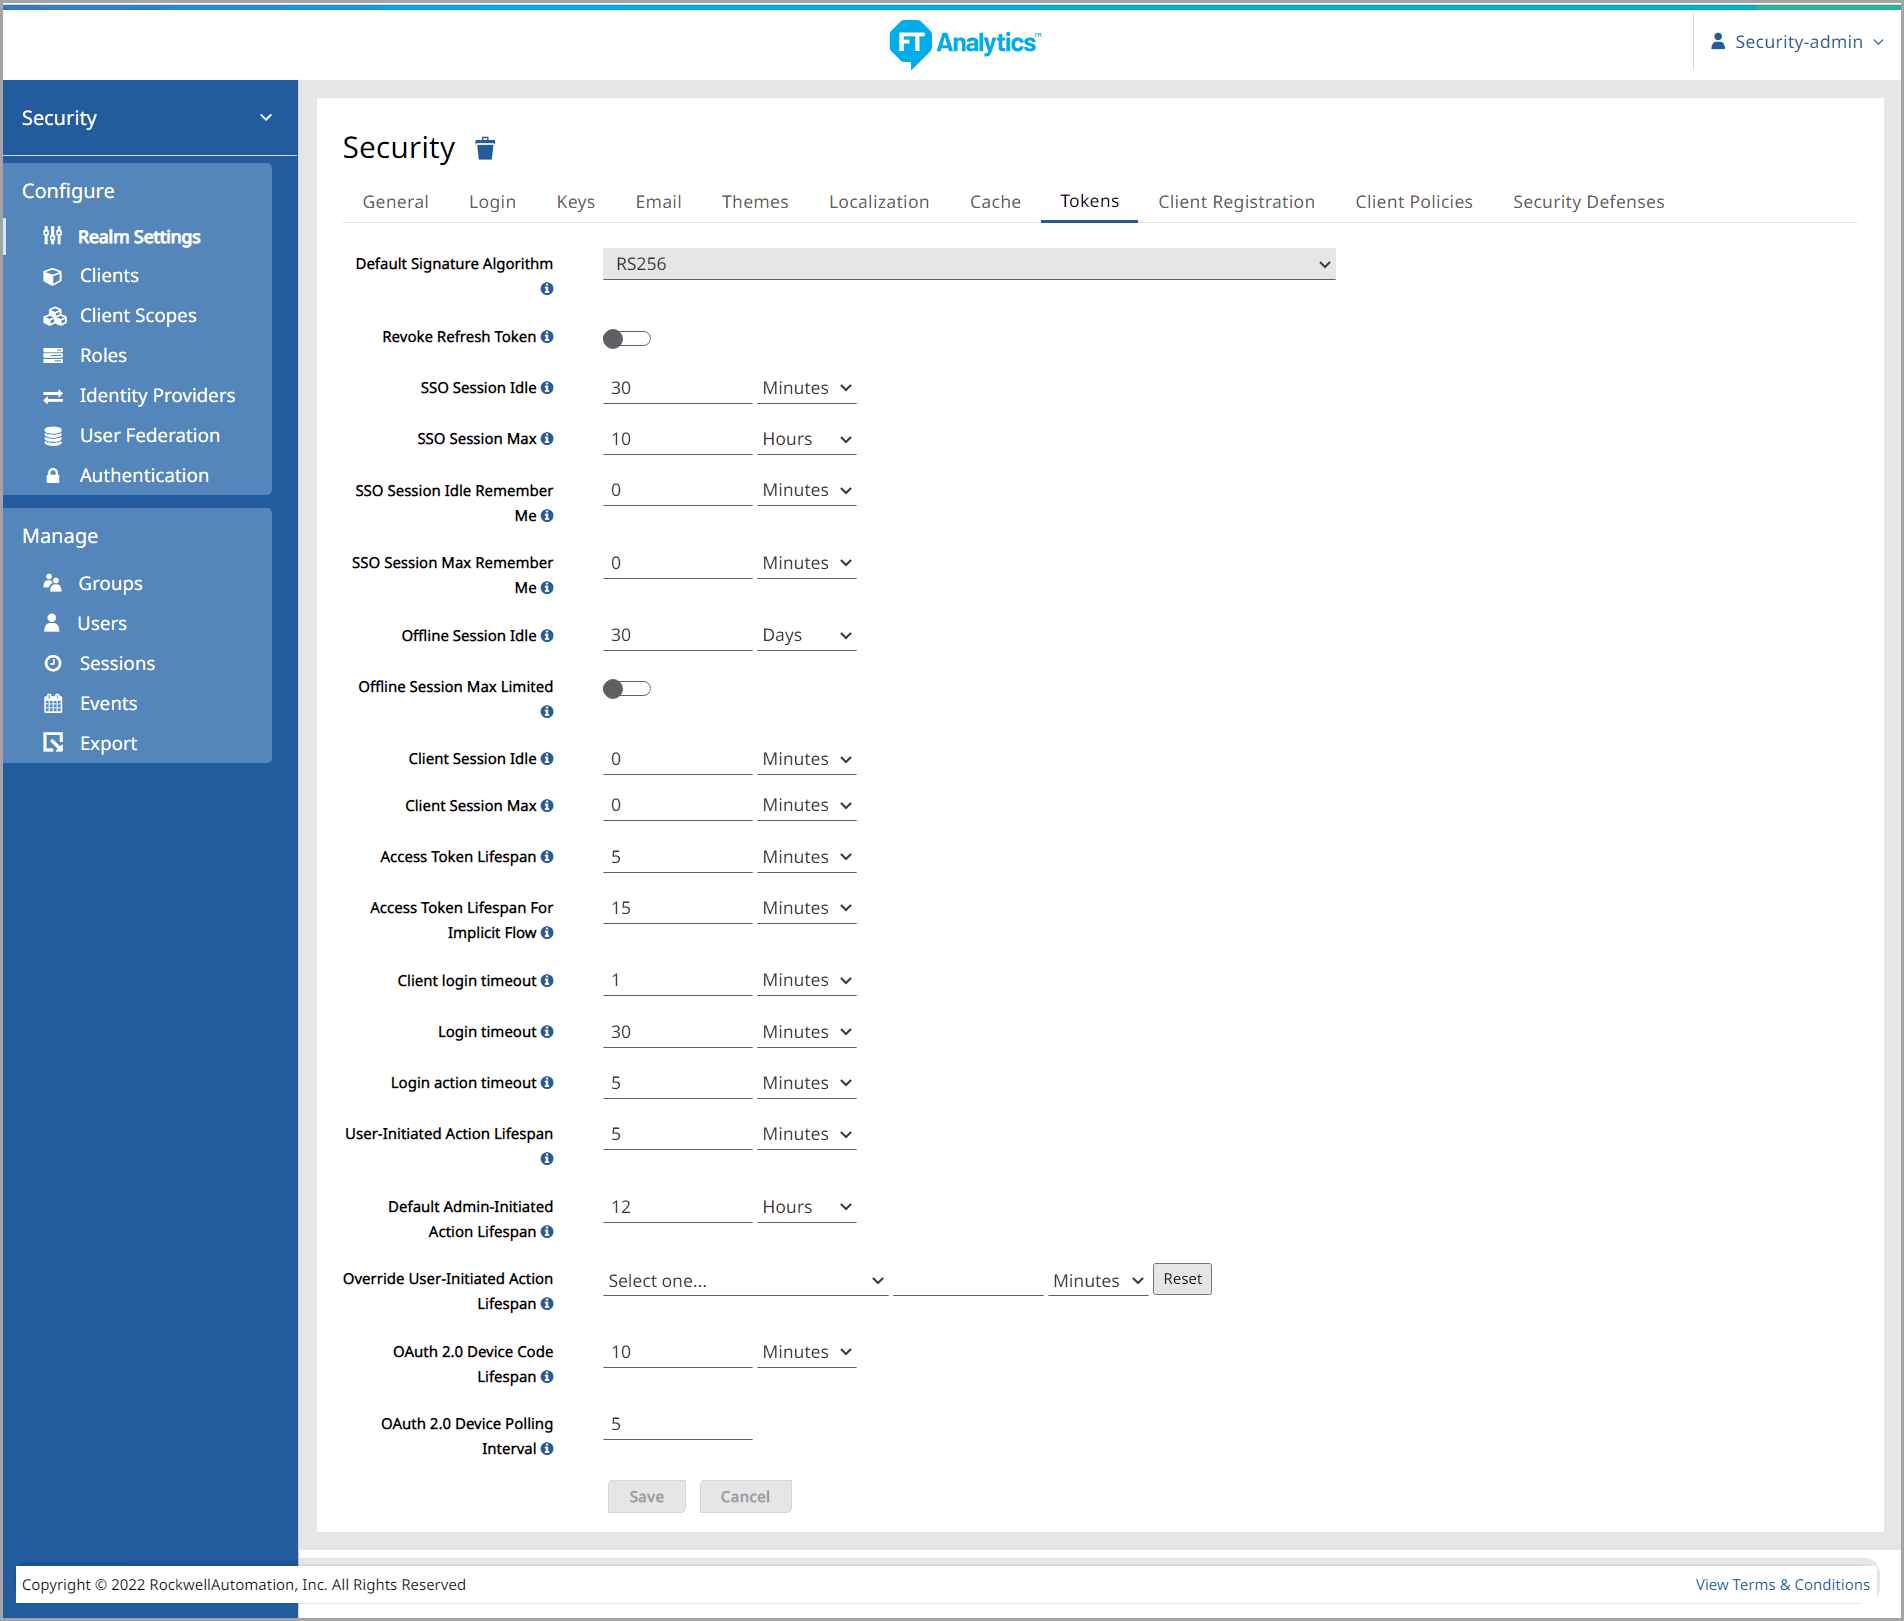Click the Authentication lock icon
The height and width of the screenshot is (1621, 1904).
pos(53,476)
